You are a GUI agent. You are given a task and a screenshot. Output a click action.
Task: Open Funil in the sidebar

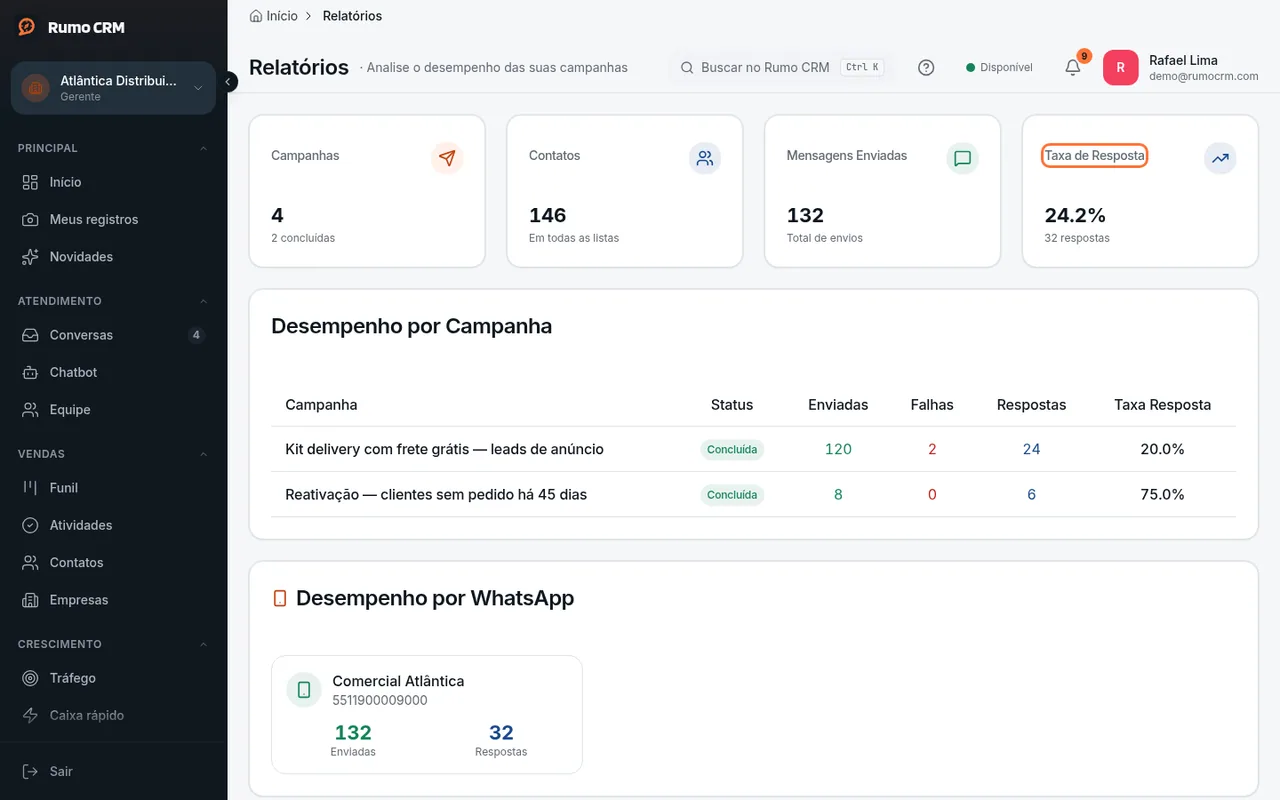coord(113,488)
